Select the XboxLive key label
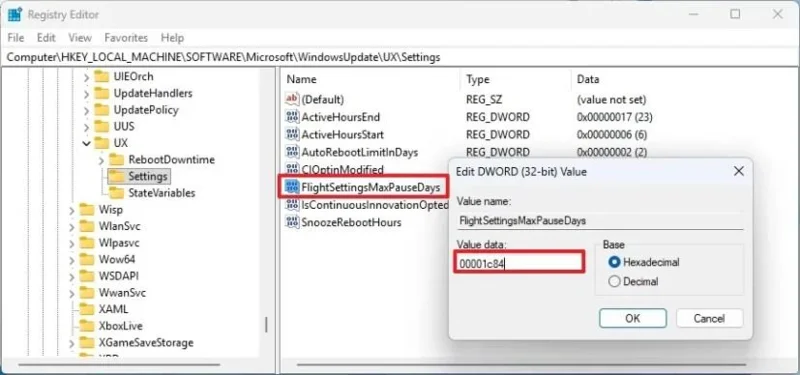This screenshot has height=375, width=800. pos(120,326)
